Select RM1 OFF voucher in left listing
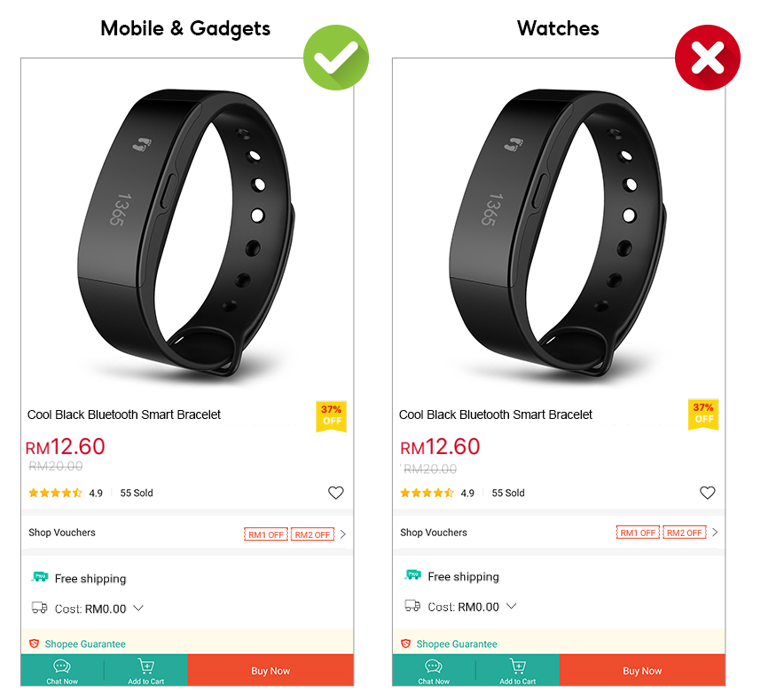Screen dimensions: 758x697 266,534
